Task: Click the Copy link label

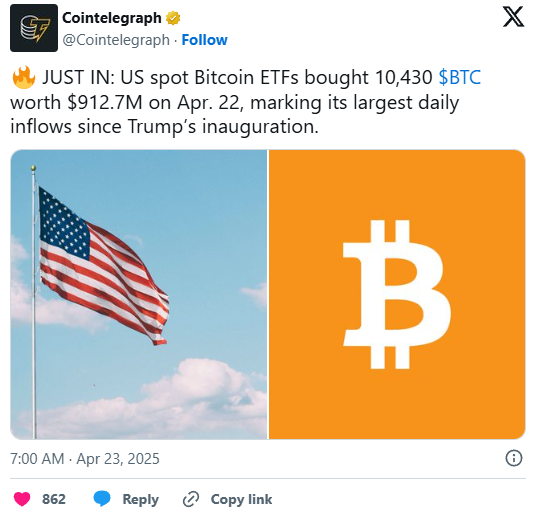Action: point(241,499)
